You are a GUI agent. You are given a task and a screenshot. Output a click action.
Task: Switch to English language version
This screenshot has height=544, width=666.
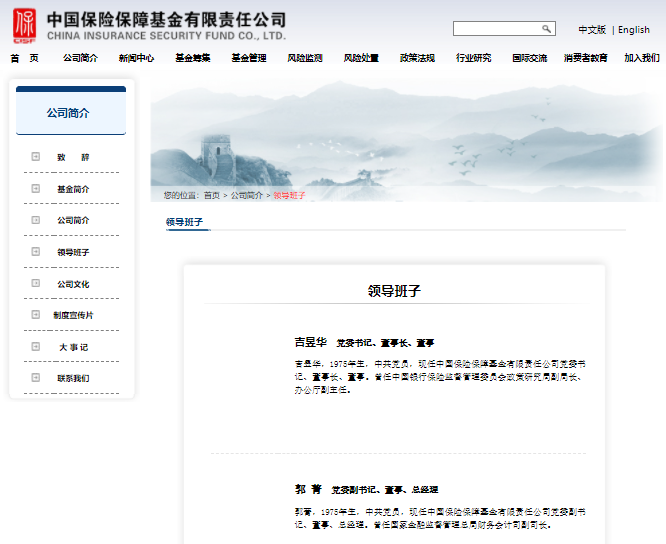634,30
